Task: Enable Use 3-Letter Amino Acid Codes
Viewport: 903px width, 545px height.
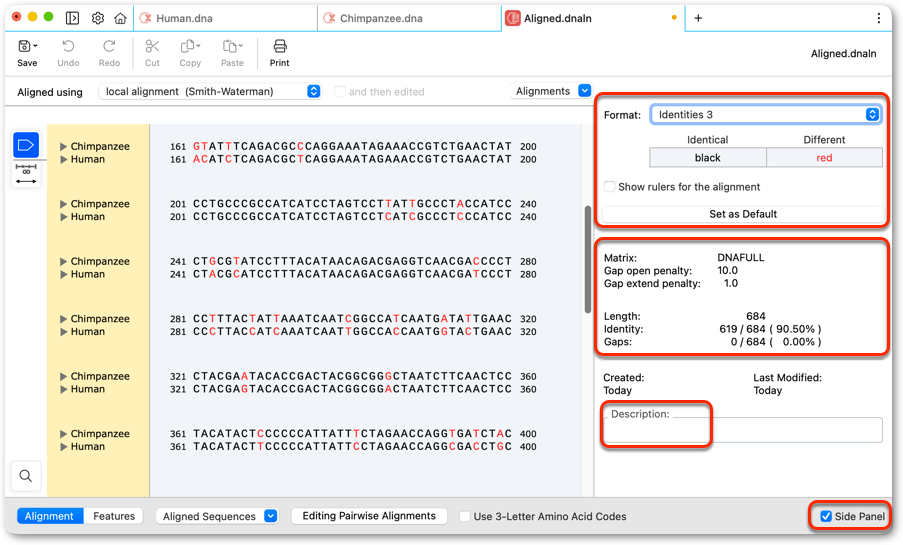Action: click(x=465, y=516)
